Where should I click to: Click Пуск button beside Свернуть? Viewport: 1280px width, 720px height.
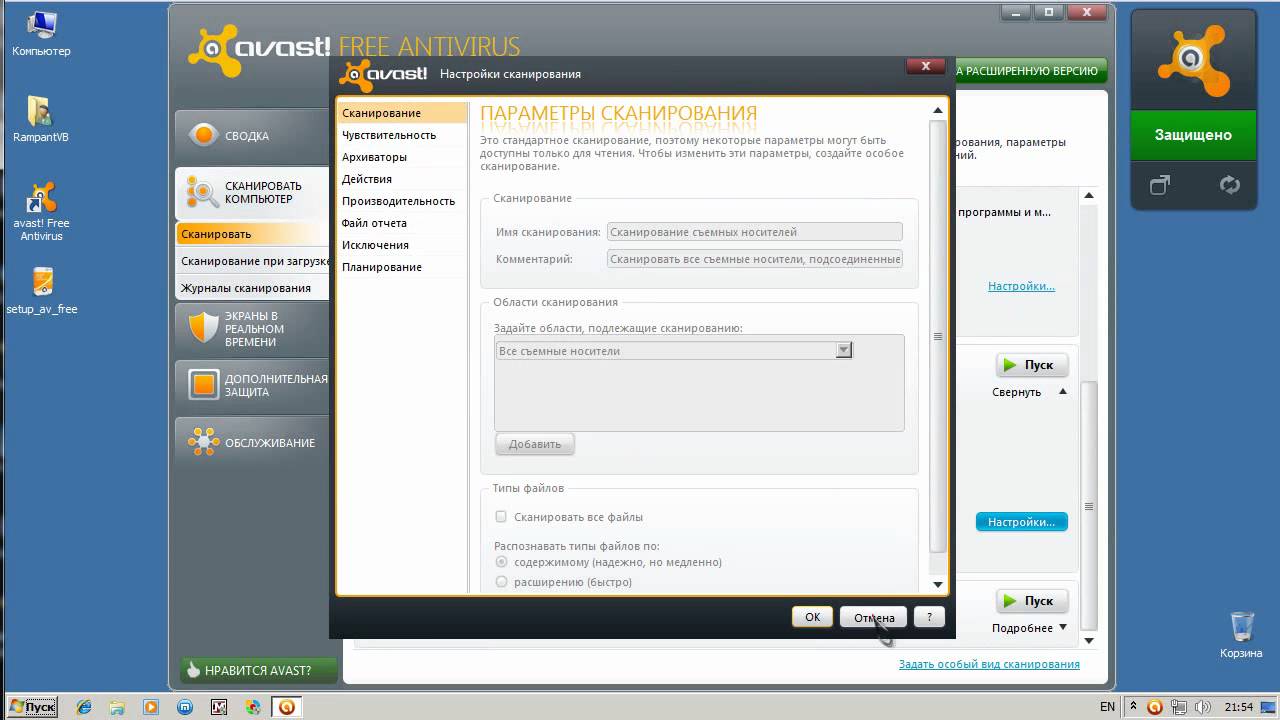(1032, 365)
